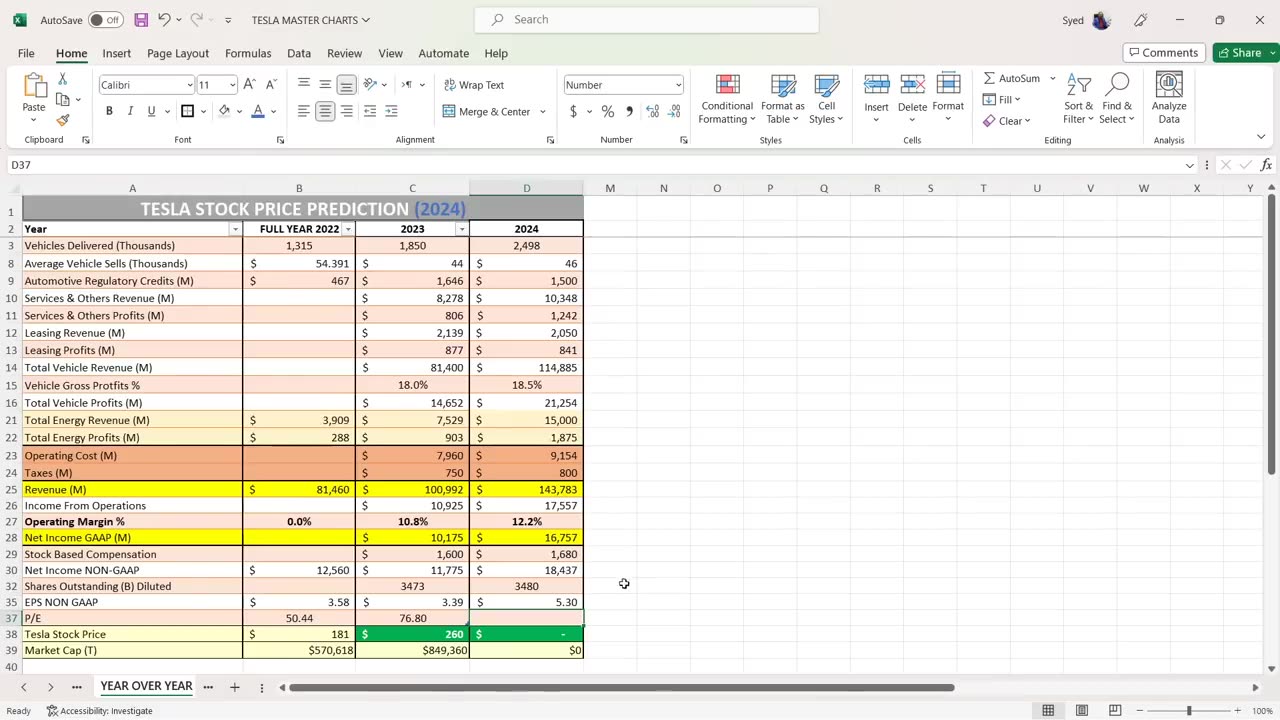
Task: Toggle Underline formatting
Action: (x=151, y=111)
